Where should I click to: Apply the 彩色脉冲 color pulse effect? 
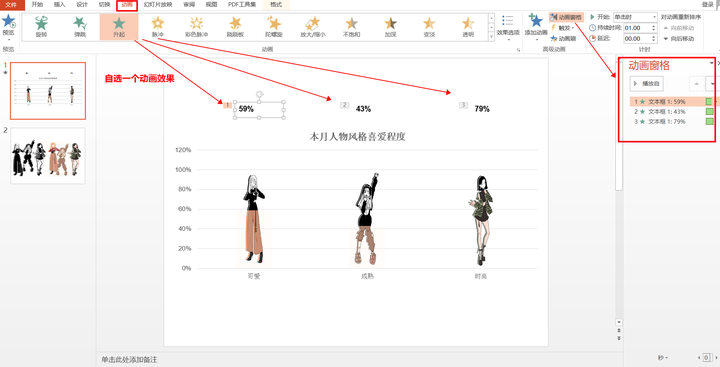point(197,26)
